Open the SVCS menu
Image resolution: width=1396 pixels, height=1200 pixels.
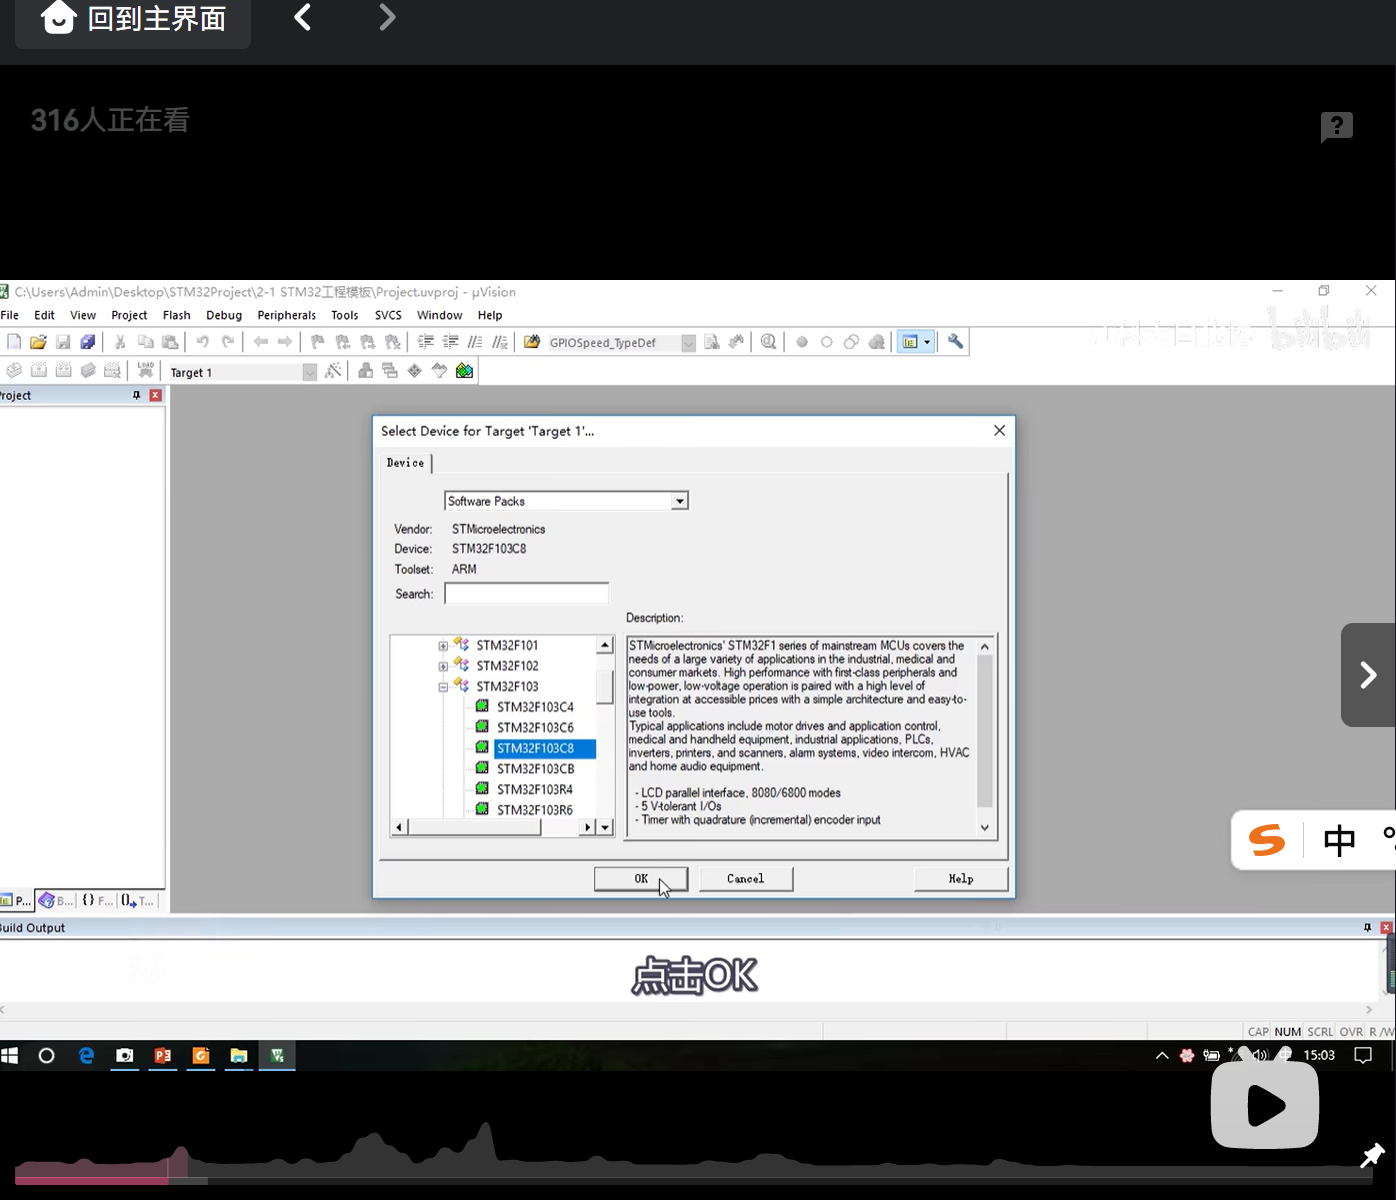coord(388,315)
